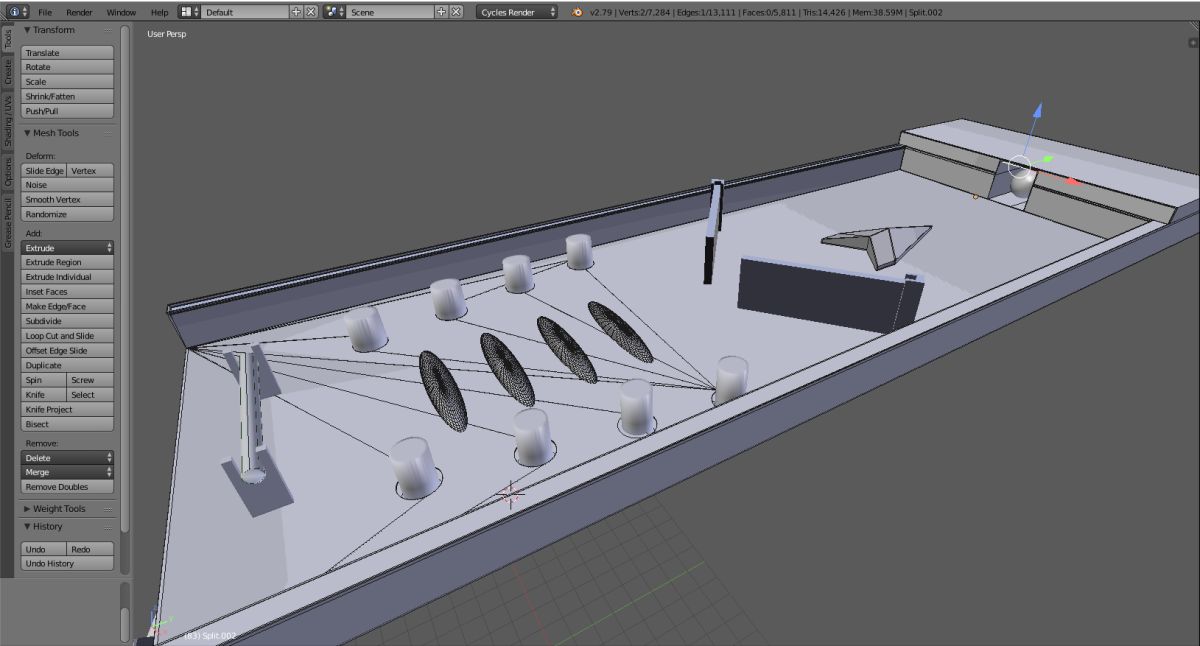Click the Scale button
The width and height of the screenshot is (1200, 646).
68,82
